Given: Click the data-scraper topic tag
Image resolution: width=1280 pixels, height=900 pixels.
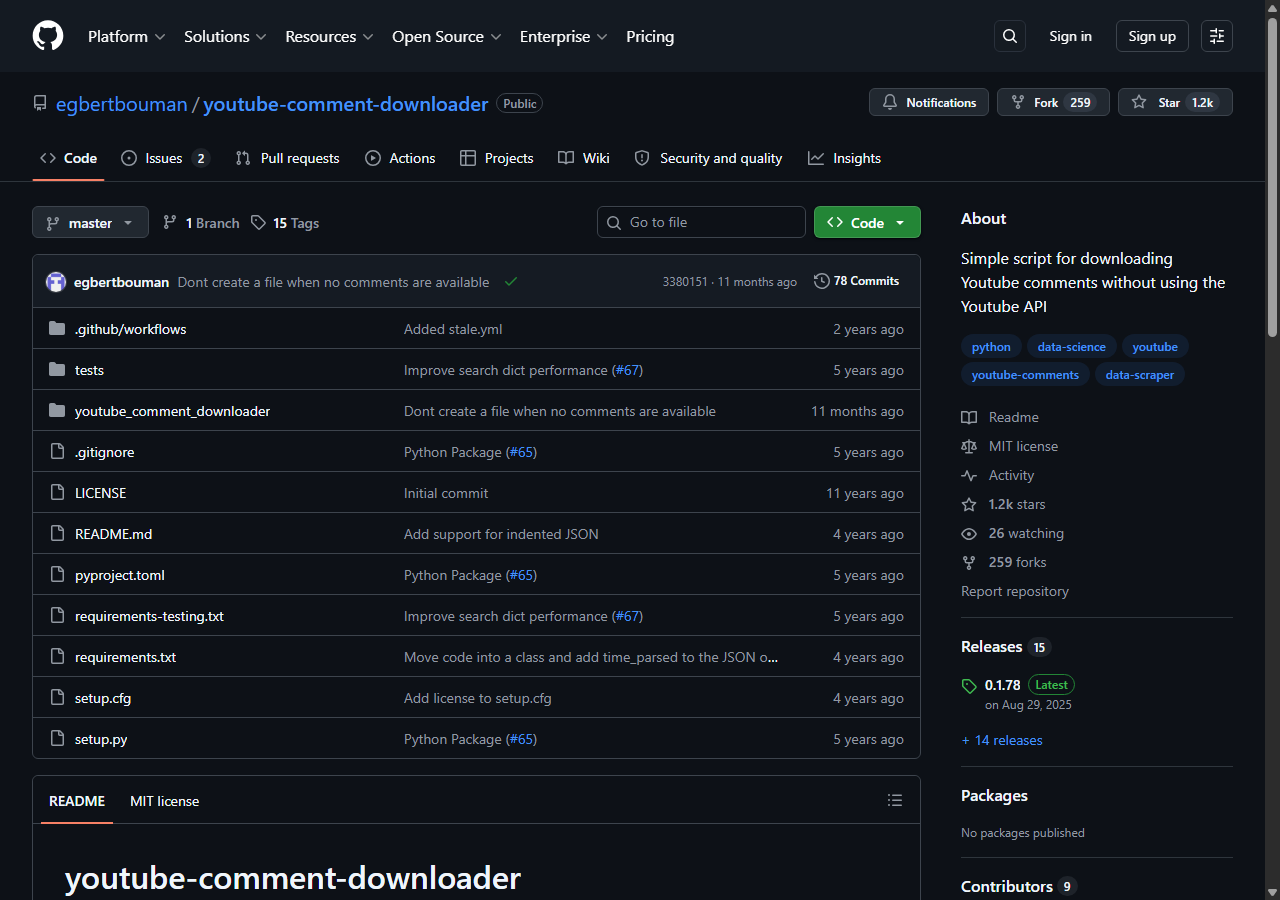Looking at the screenshot, I should 1140,375.
